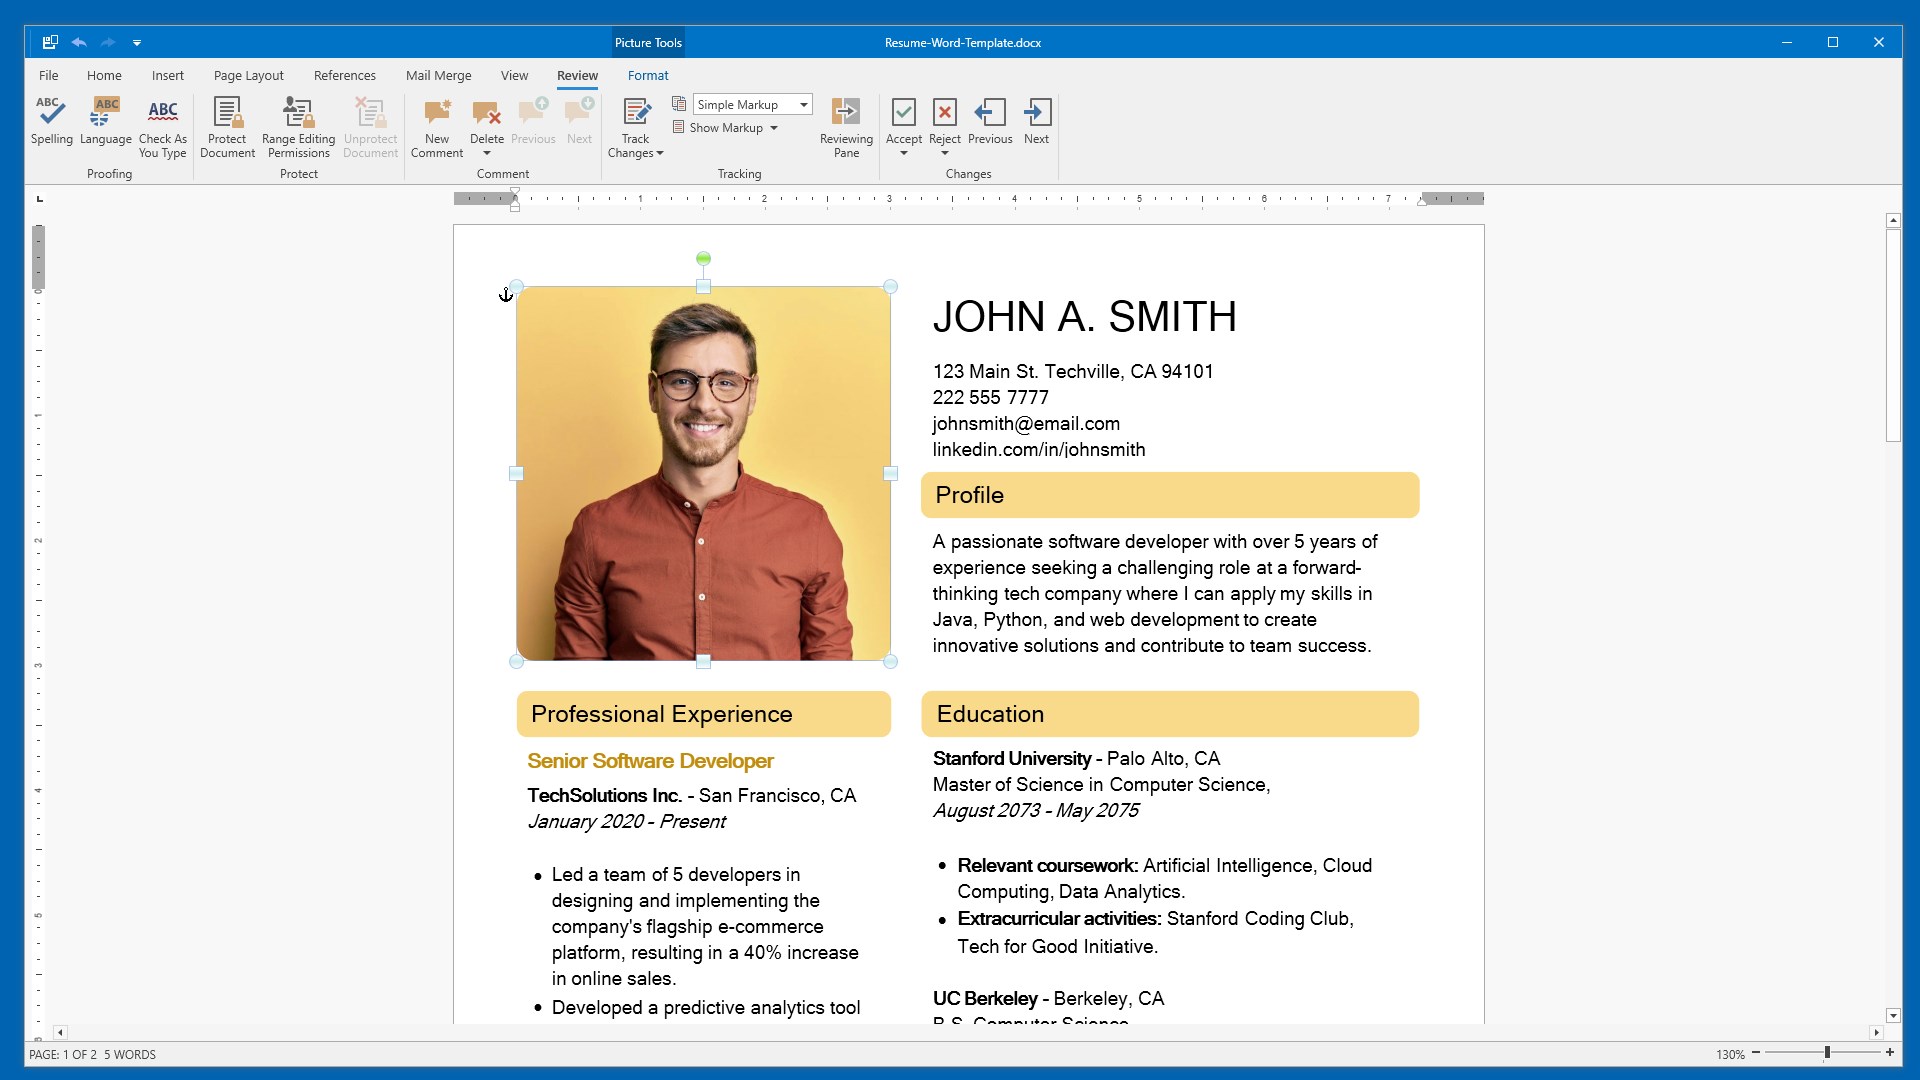Image resolution: width=1920 pixels, height=1080 pixels.
Task: Open the Simple Markup dropdown
Action: tap(804, 103)
